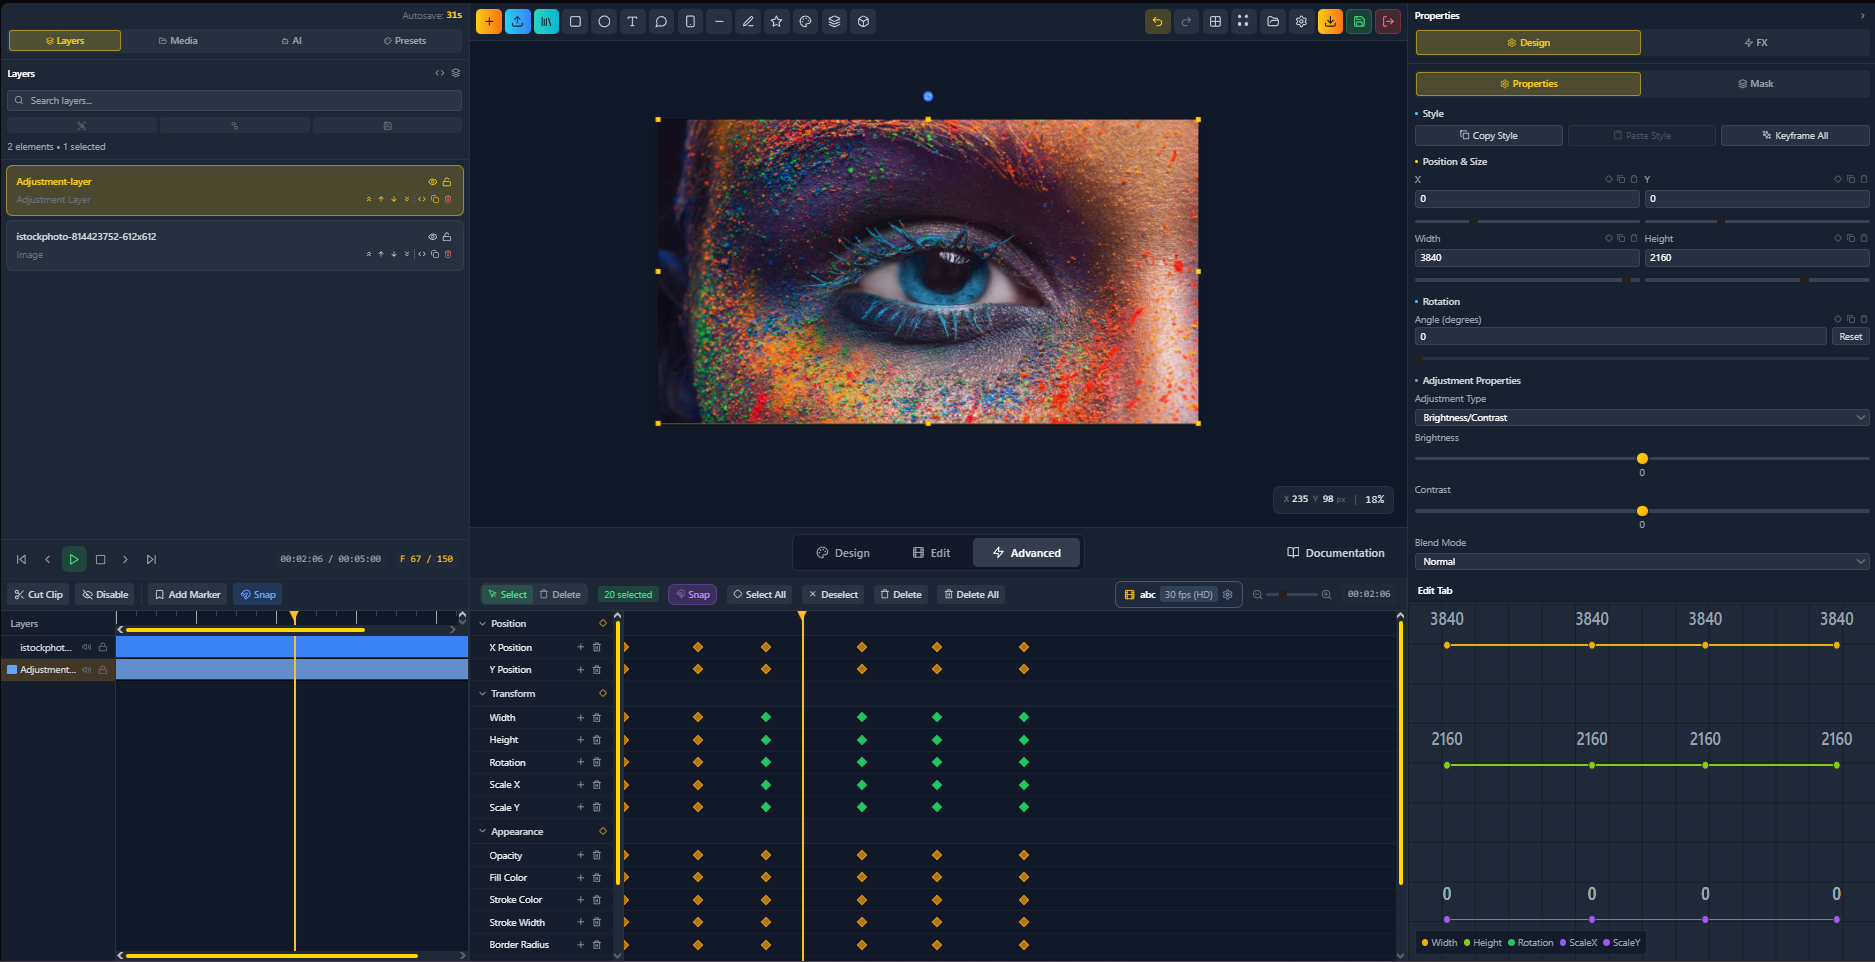
Task: Enable Snap in the timeline toolbar
Action: 257,594
